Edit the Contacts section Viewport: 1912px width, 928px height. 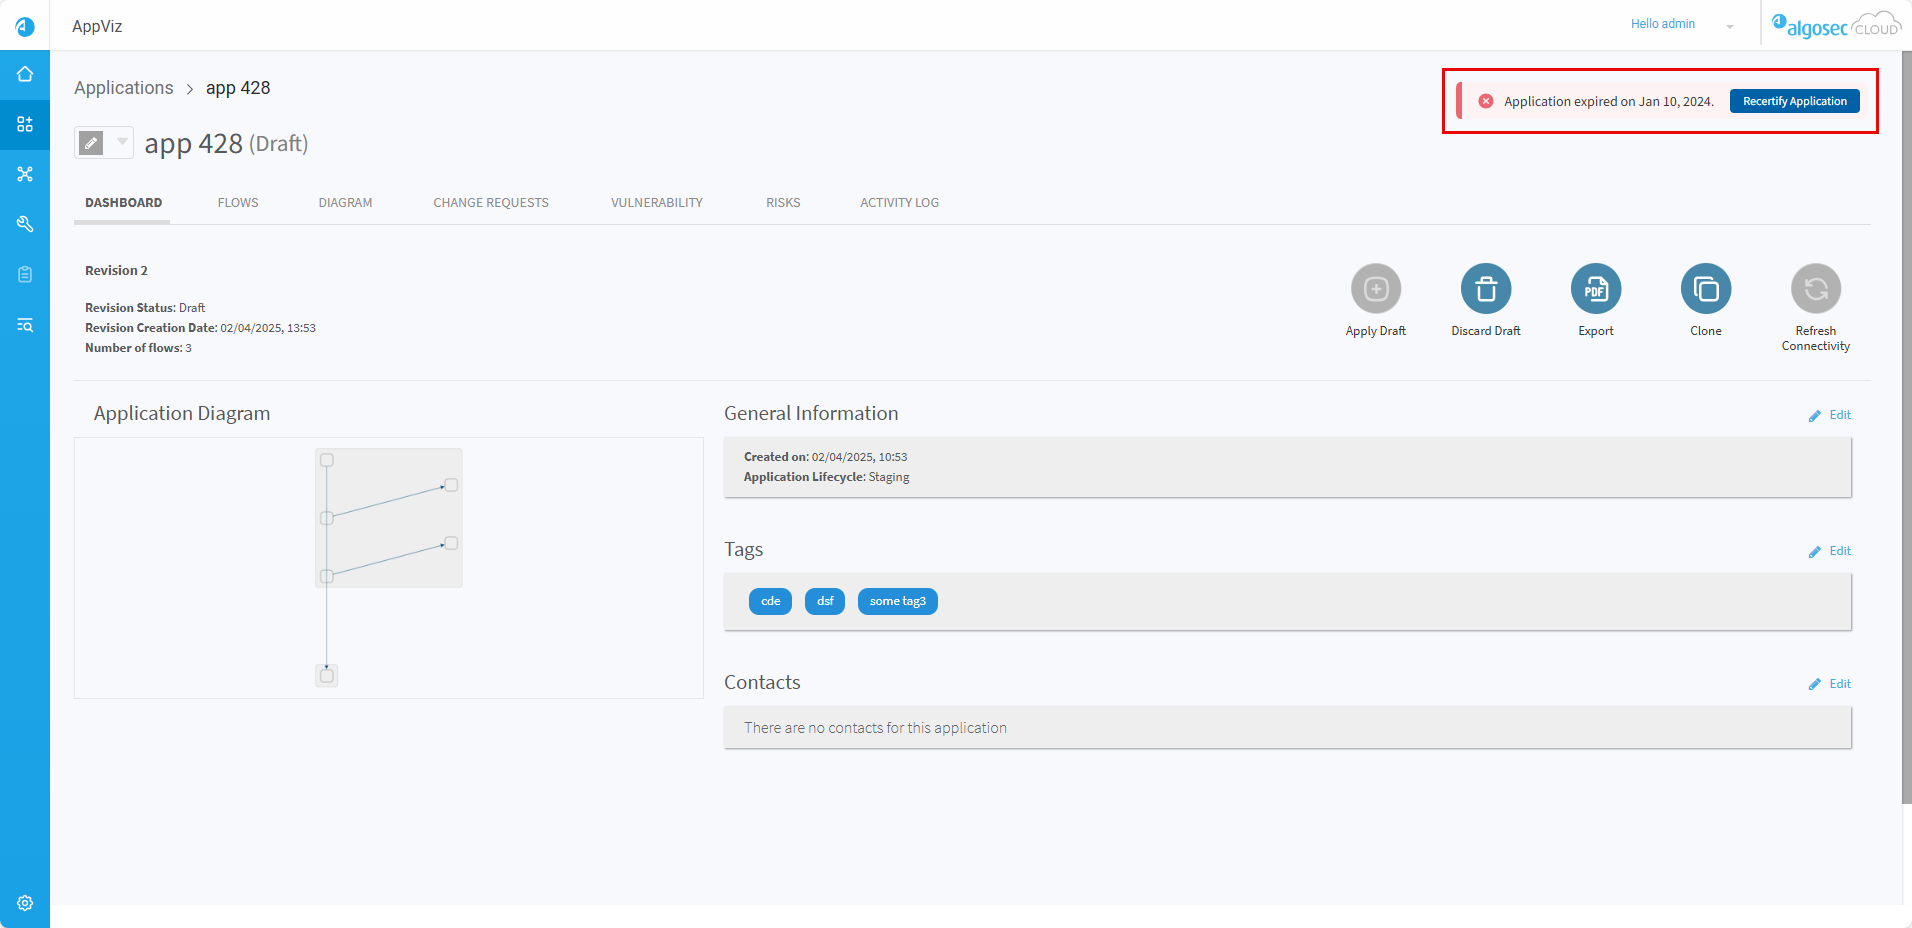[1830, 684]
